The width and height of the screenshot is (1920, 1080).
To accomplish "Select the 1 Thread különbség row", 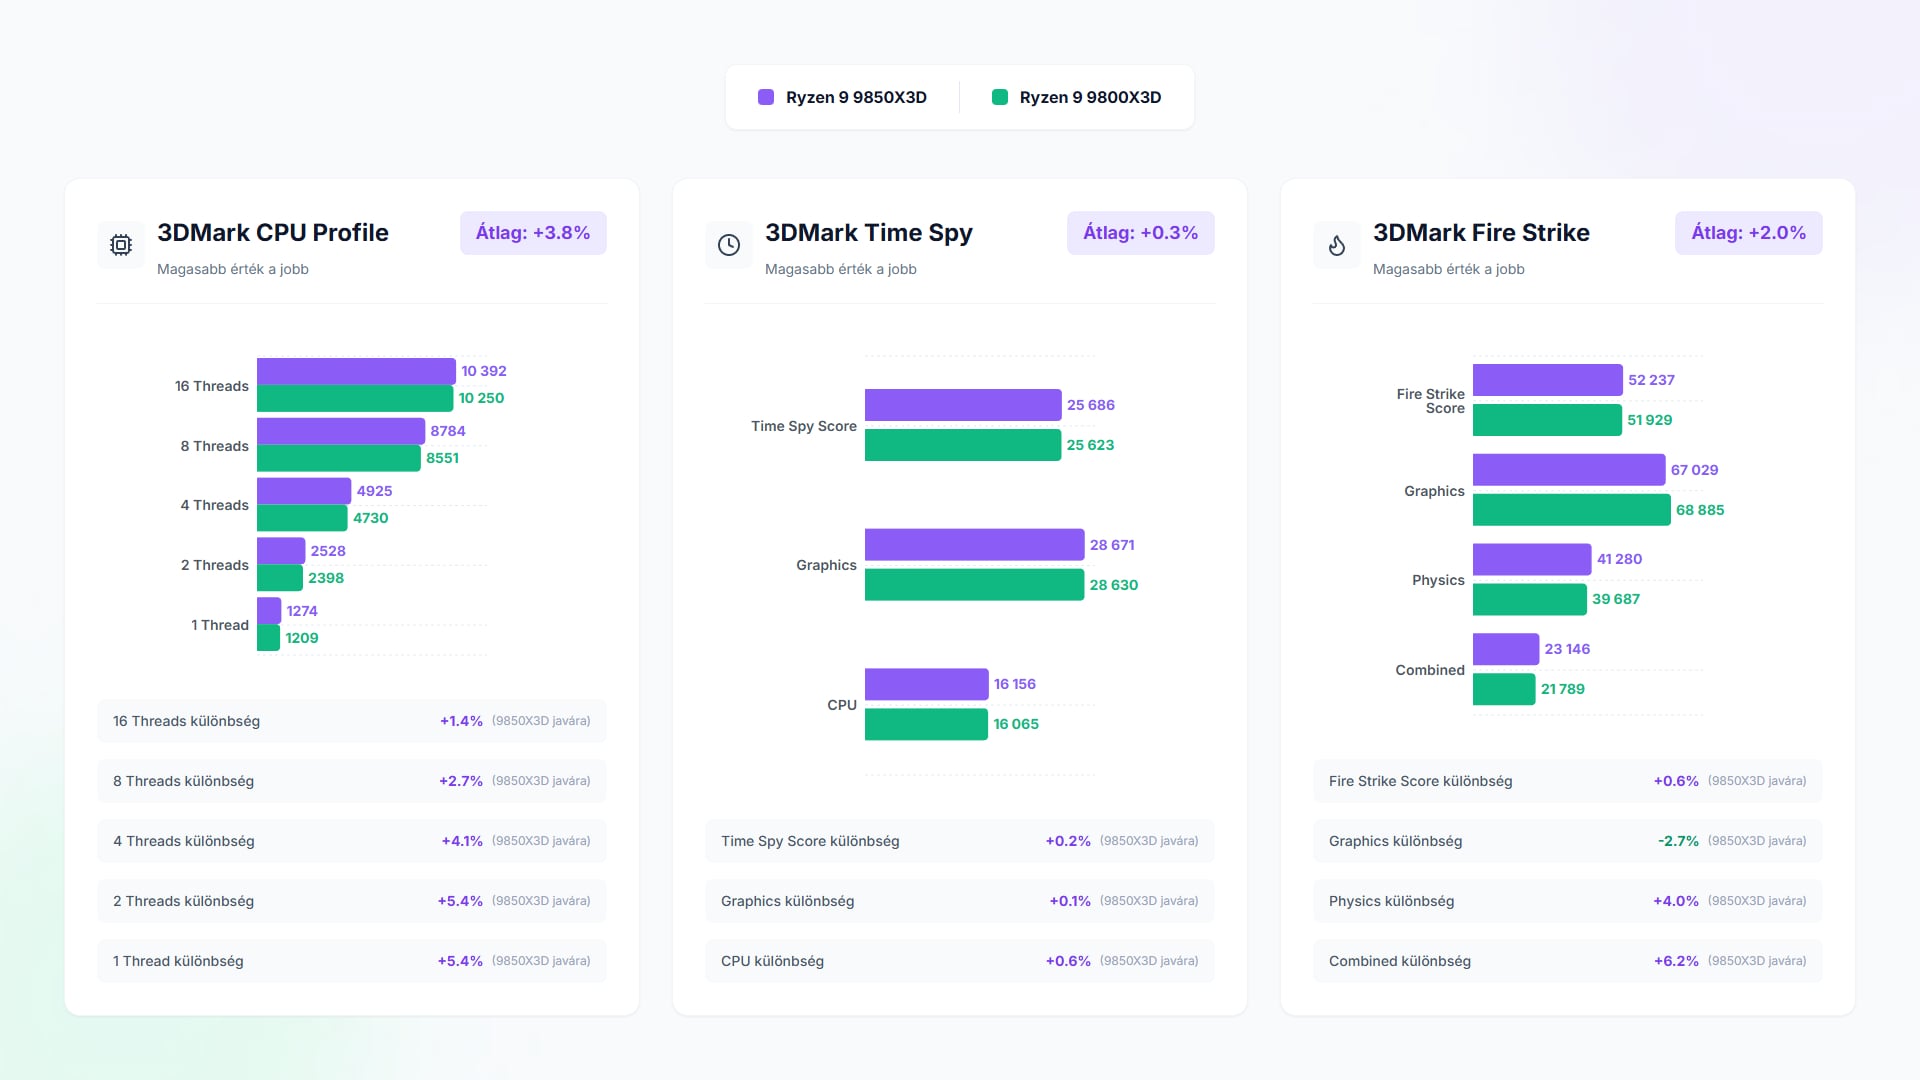I will pos(351,961).
